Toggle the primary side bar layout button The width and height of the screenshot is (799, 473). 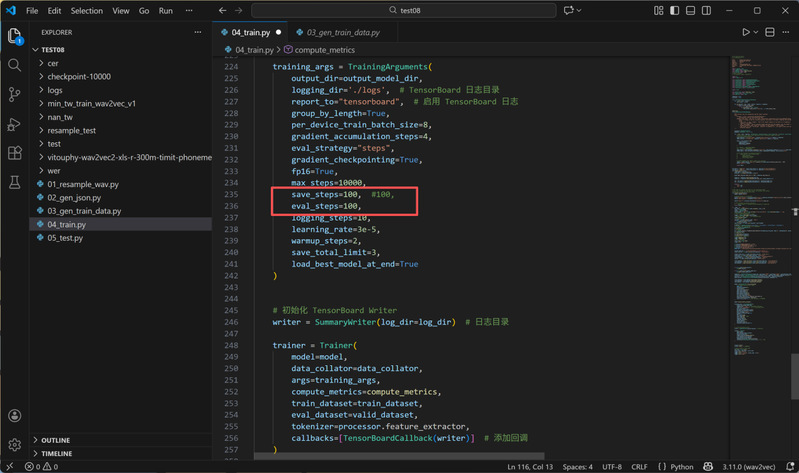[675, 11]
